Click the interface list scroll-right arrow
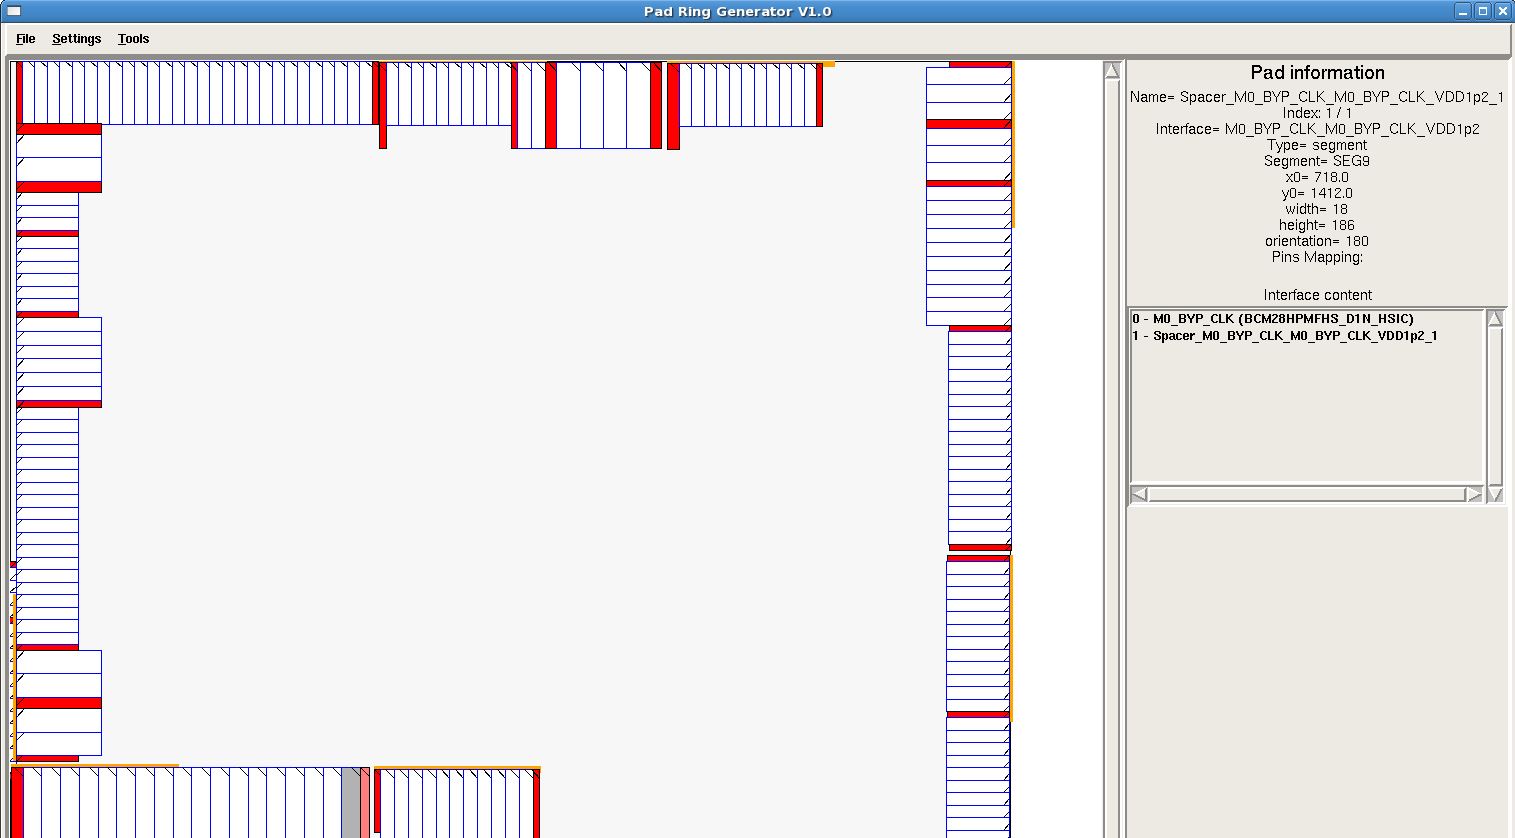 1473,494
